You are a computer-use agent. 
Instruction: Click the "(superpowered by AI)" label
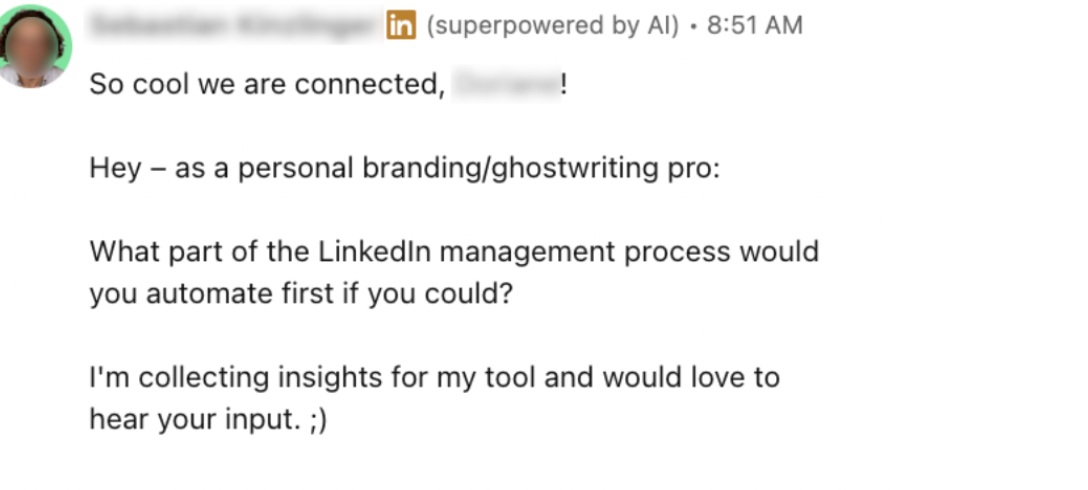[553, 26]
